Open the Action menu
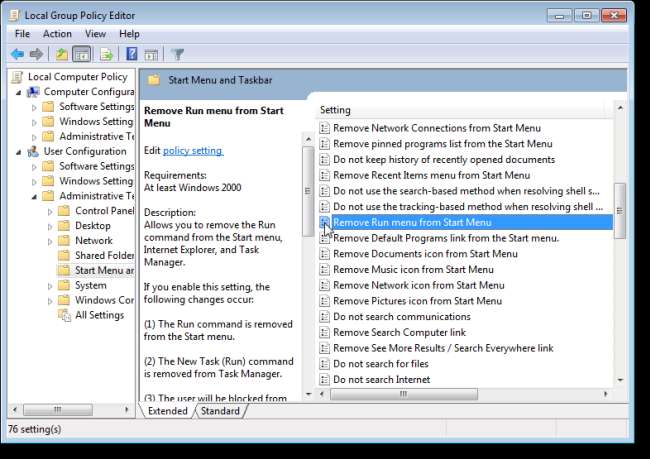 pyautogui.click(x=57, y=34)
